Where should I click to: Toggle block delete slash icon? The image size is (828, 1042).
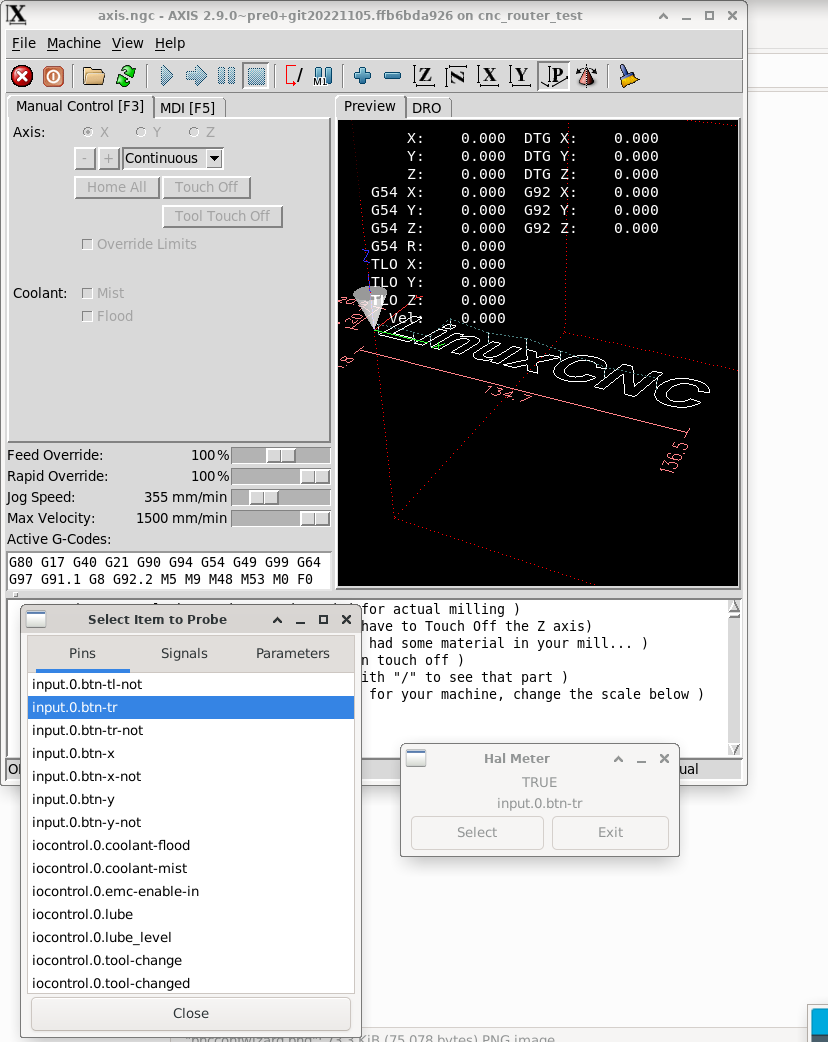tap(293, 76)
